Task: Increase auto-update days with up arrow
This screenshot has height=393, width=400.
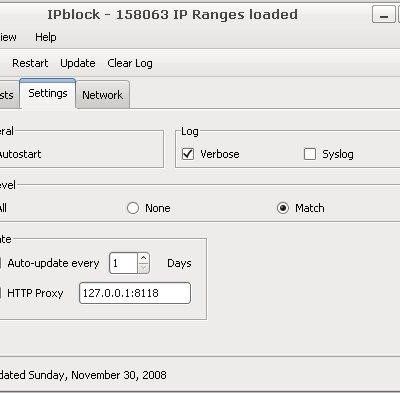Action: (x=144, y=258)
